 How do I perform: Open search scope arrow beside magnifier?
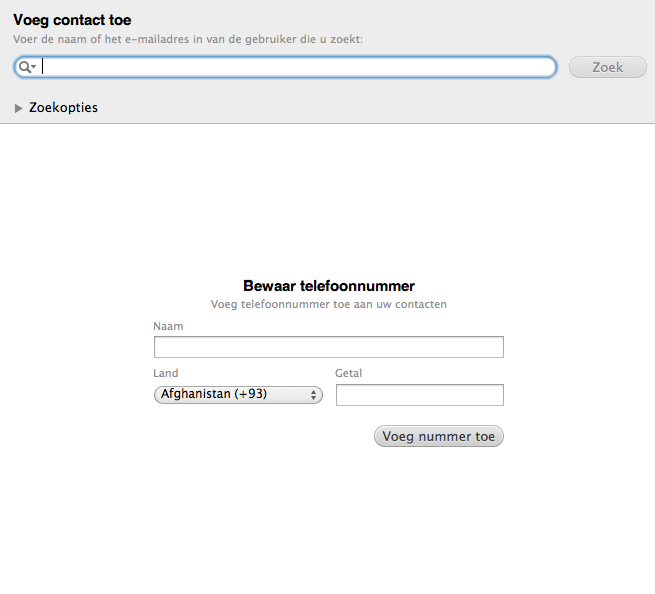coord(34,68)
